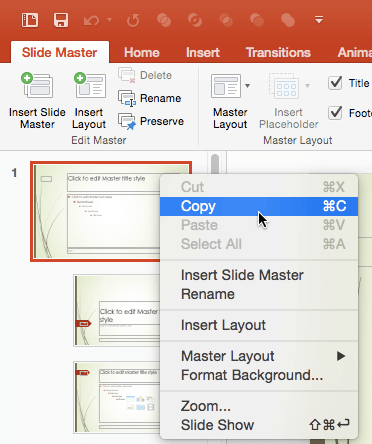Click the Delete button label
Screen dimensions: 372x444
pyautogui.click(x=156, y=75)
